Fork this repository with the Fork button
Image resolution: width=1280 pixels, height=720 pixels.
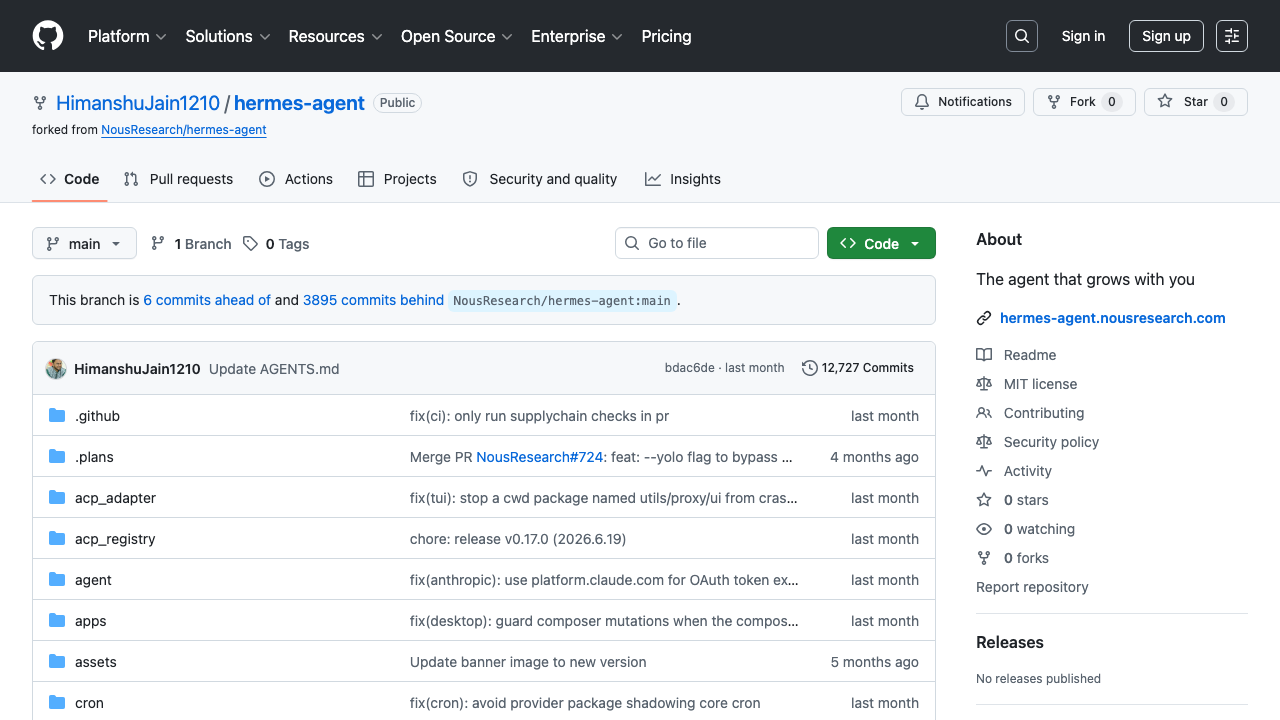[1084, 102]
